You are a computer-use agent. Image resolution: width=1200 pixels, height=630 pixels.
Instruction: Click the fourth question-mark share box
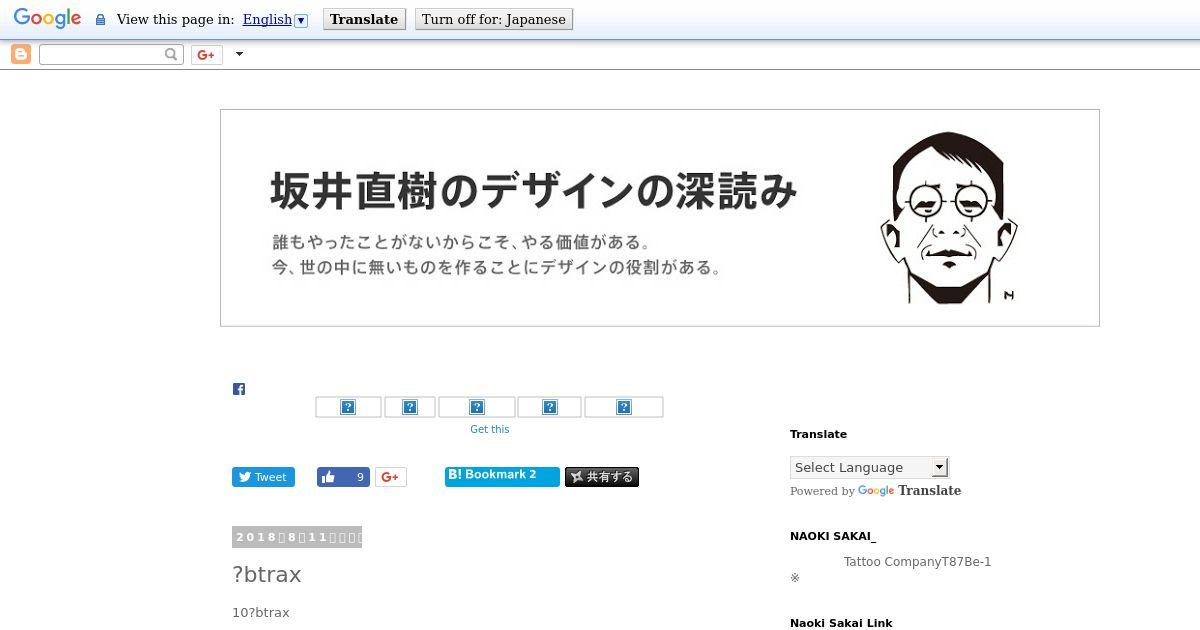[x=550, y=407]
